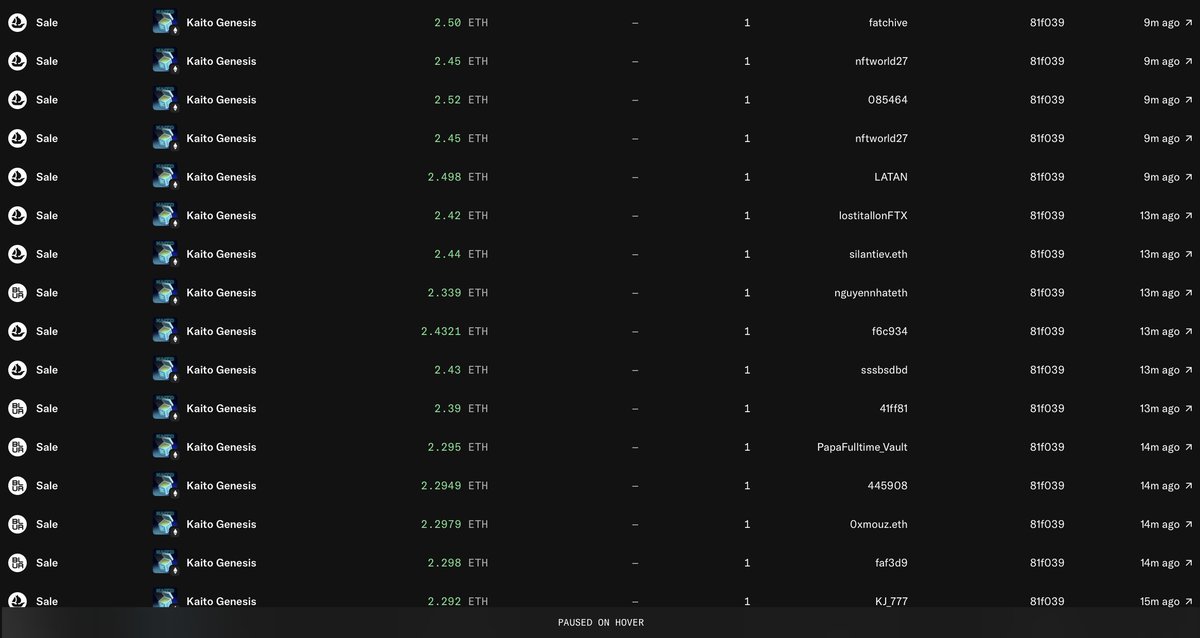Open buyer profile lostitallonFTX
Image resolution: width=1200 pixels, height=638 pixels.
tap(874, 215)
